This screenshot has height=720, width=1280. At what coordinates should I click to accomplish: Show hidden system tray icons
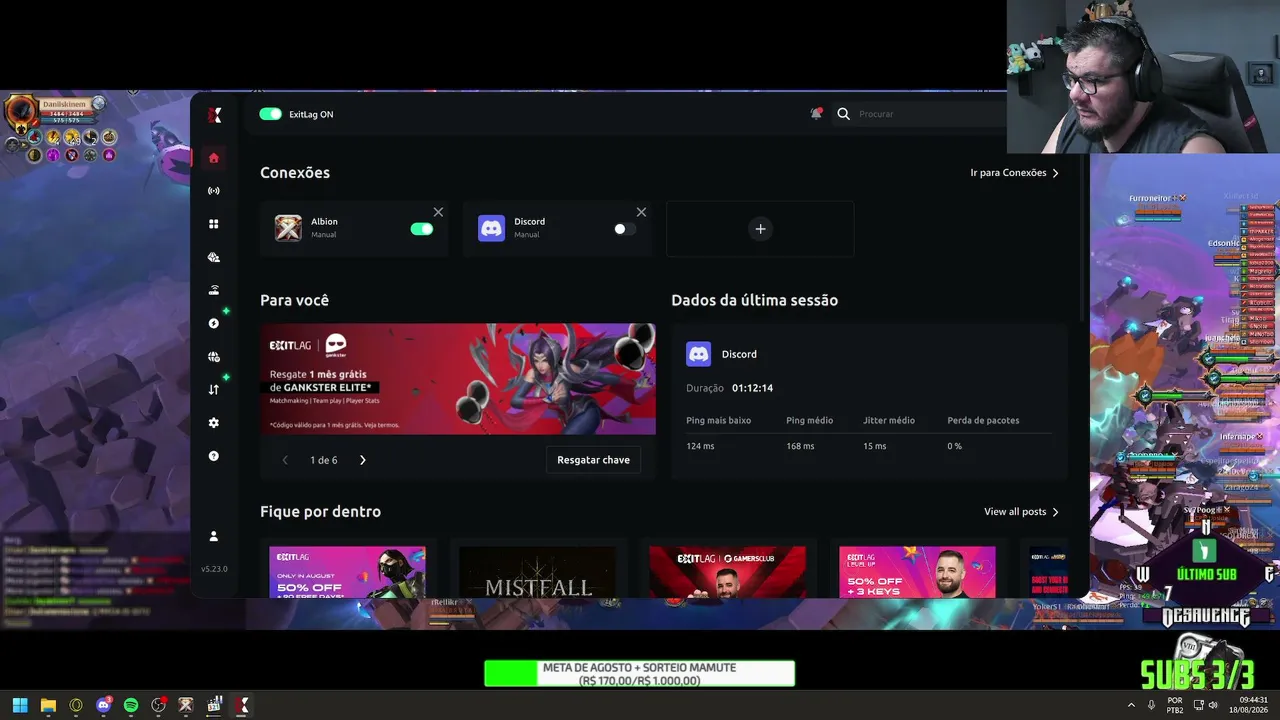[x=1131, y=705]
